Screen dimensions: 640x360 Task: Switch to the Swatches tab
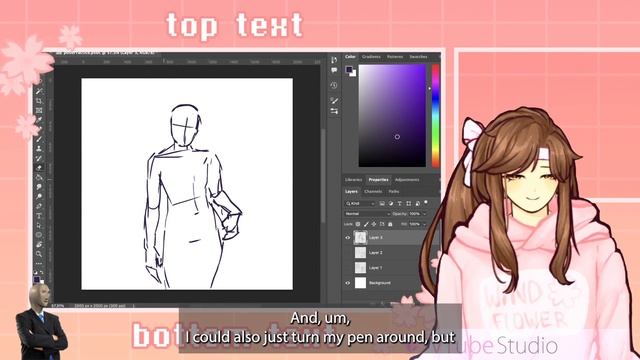(x=418, y=57)
